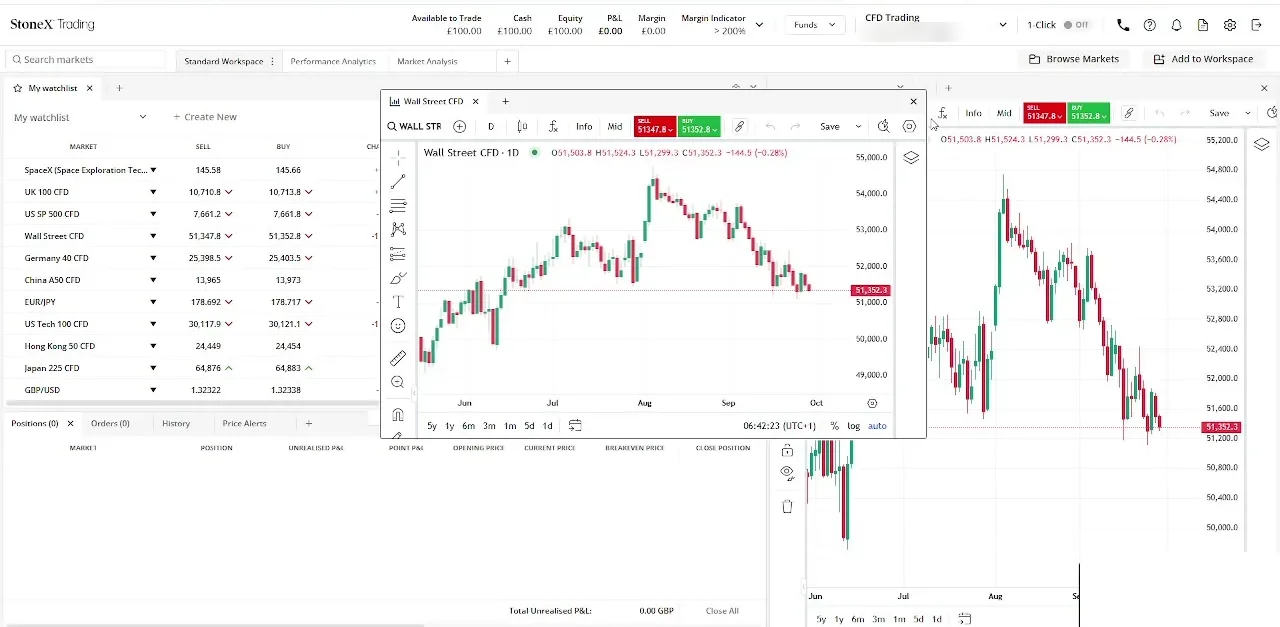Select the Standard Workspace tab
The image size is (1280, 627).
[x=223, y=61]
